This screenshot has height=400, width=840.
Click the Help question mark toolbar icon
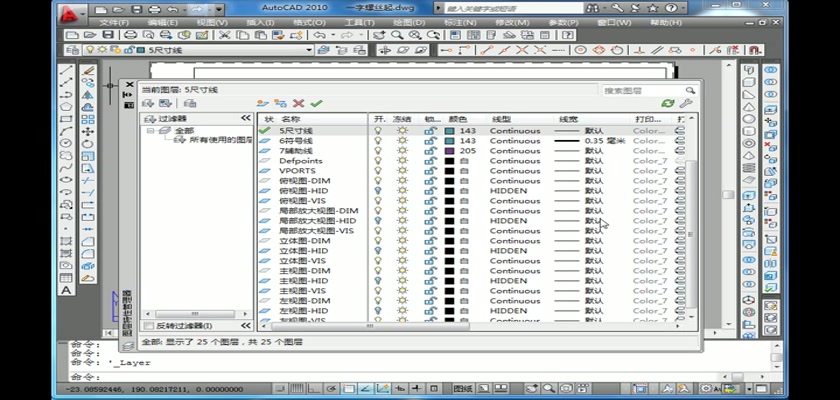[567, 35]
